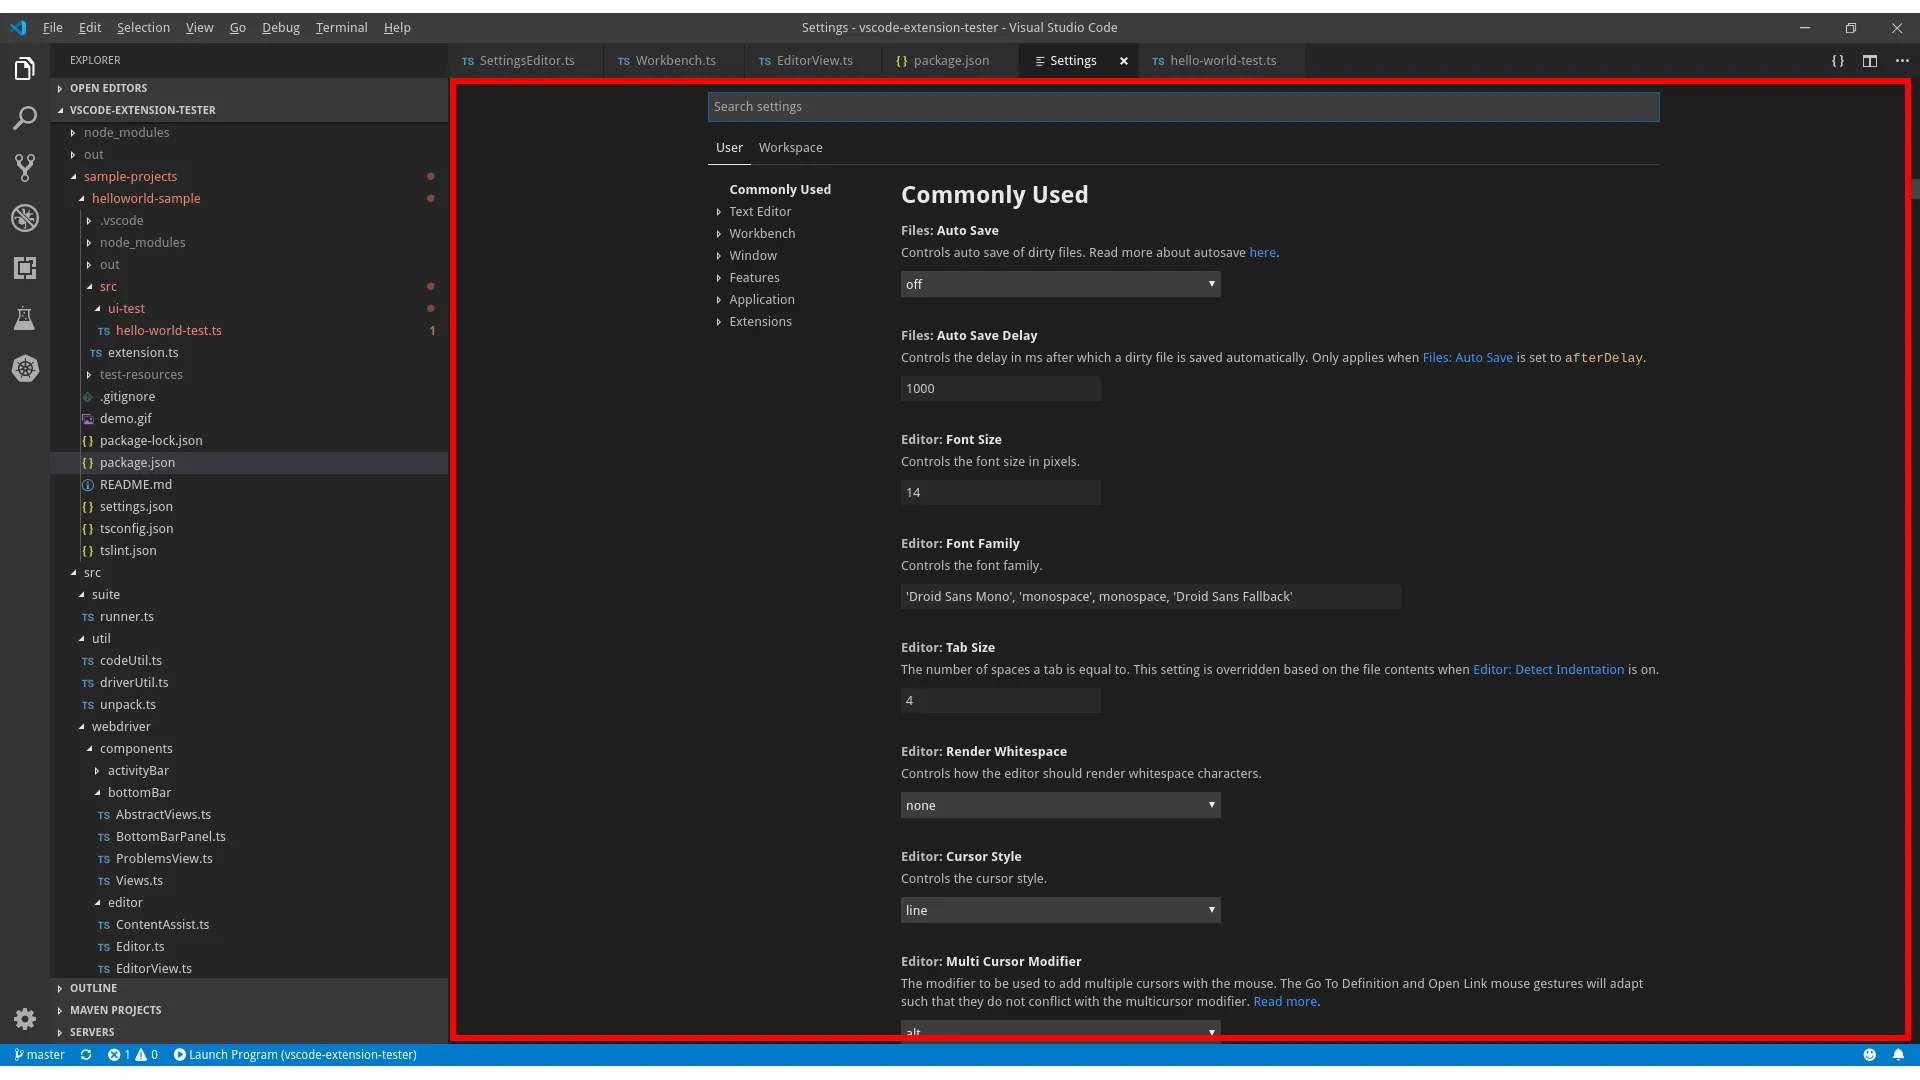Expand the Application settings category
The width and height of the screenshot is (1920, 1080).
762,300
